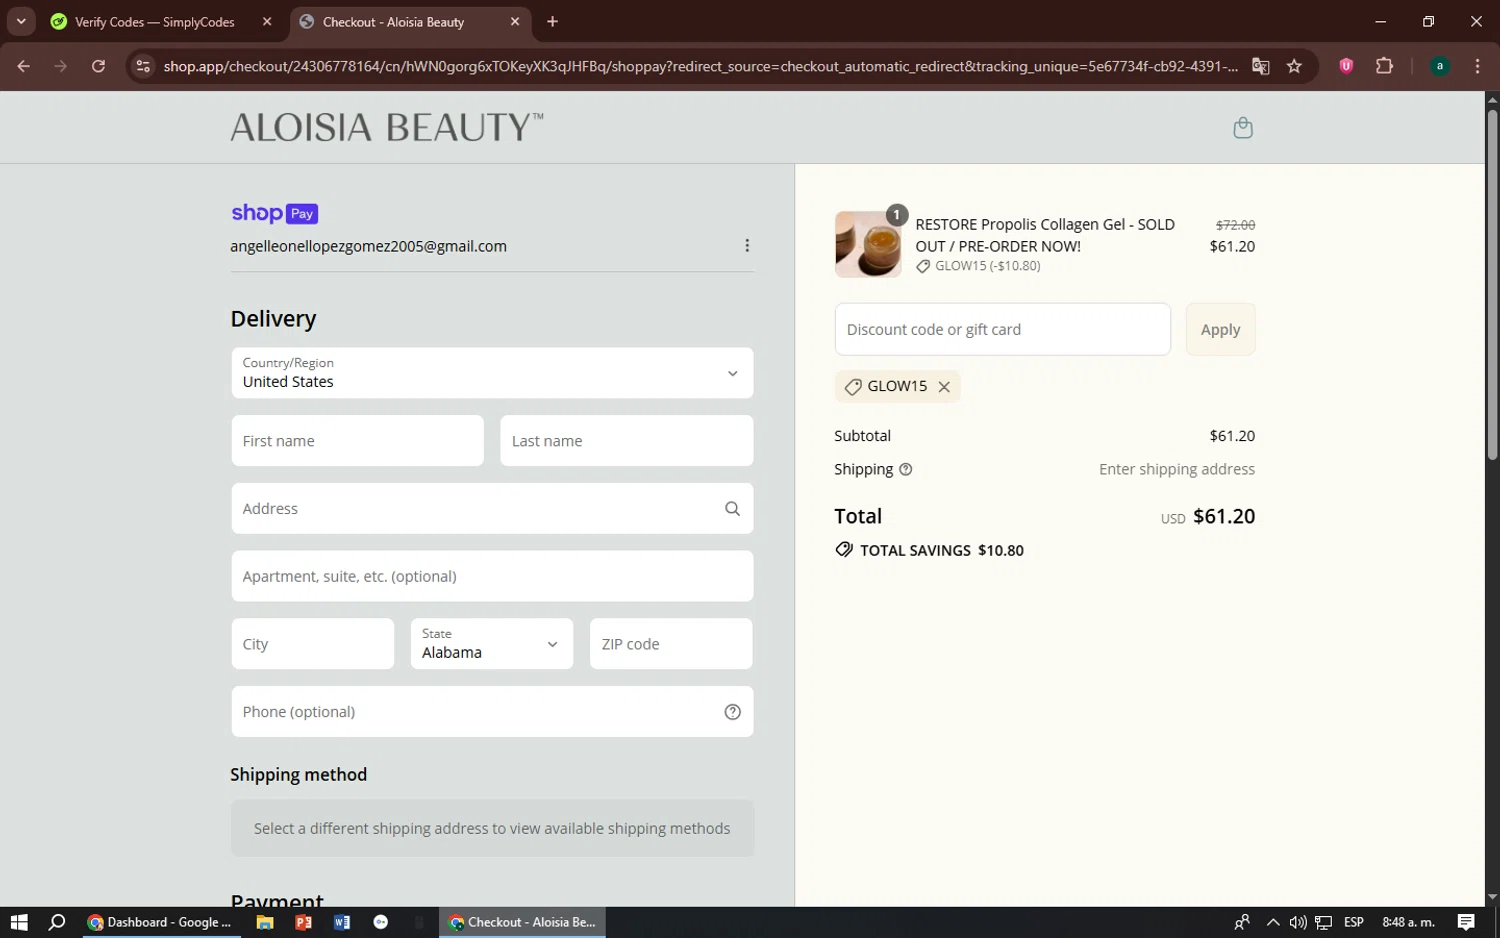The image size is (1500, 938).
Task: Open the State dropdown showing Alabama
Action: click(x=491, y=644)
